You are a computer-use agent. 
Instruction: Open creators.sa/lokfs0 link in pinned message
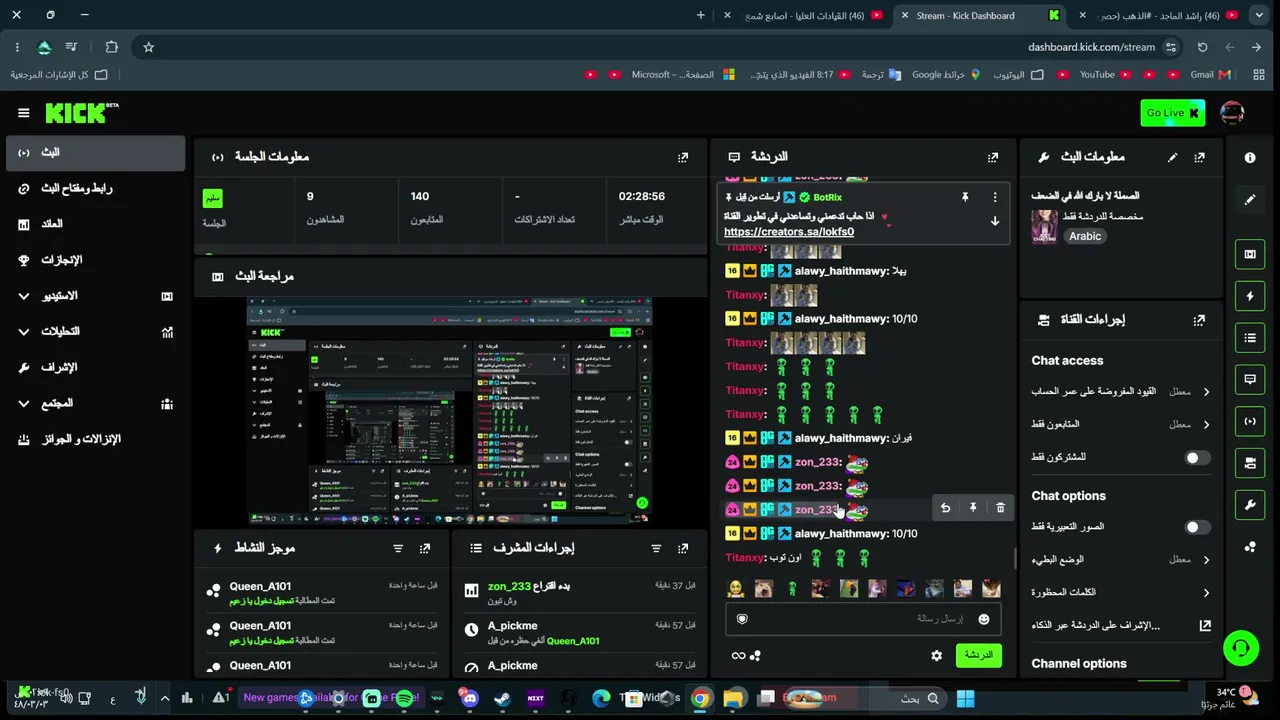tap(789, 232)
